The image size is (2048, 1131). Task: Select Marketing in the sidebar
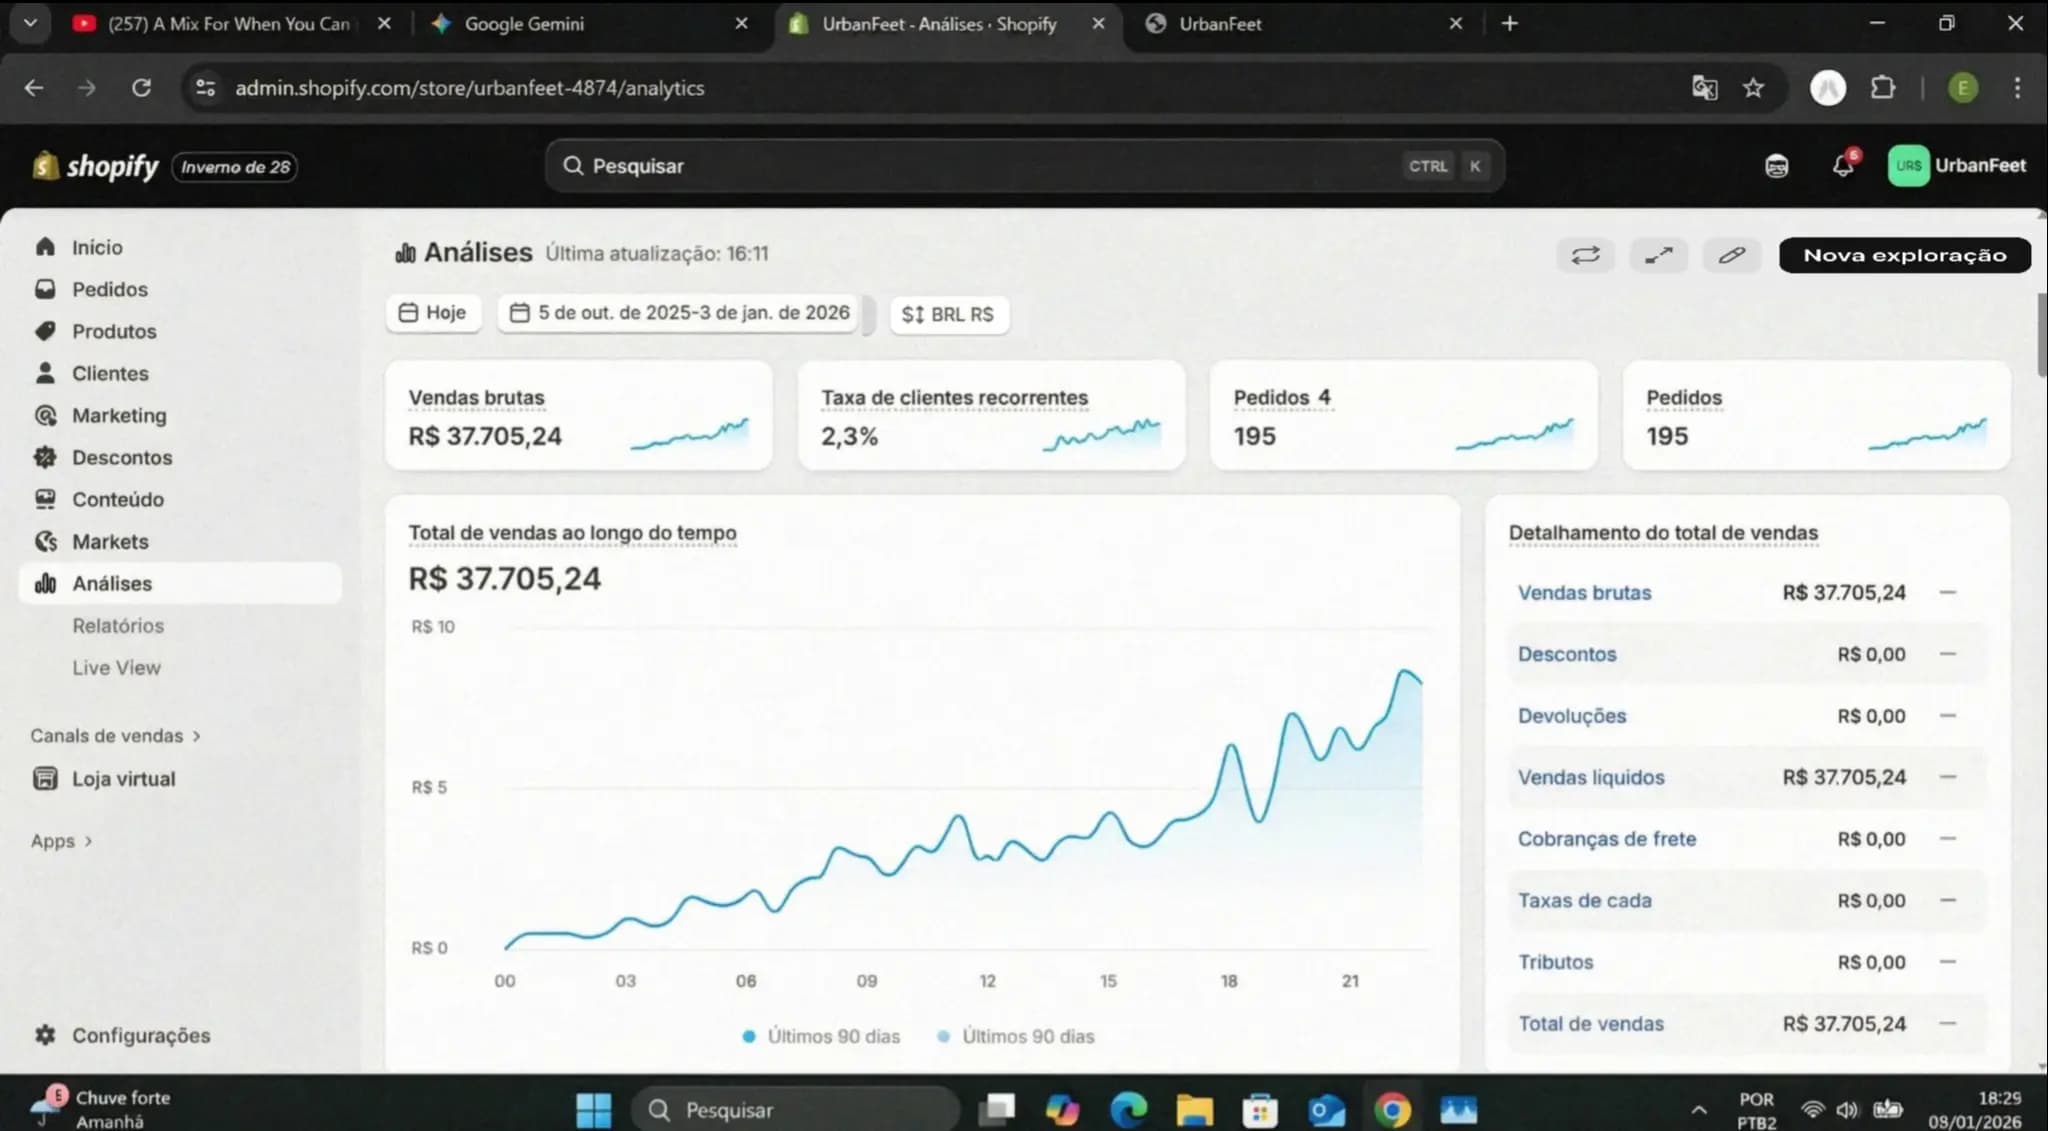(119, 415)
